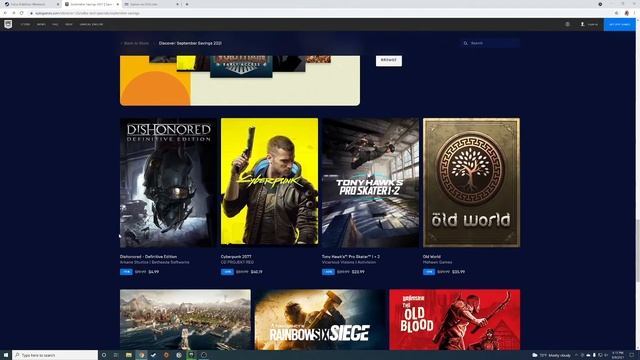This screenshot has height=360, width=640.
Task: Open the Cyberpunk 2077 cover art
Action: (269, 182)
